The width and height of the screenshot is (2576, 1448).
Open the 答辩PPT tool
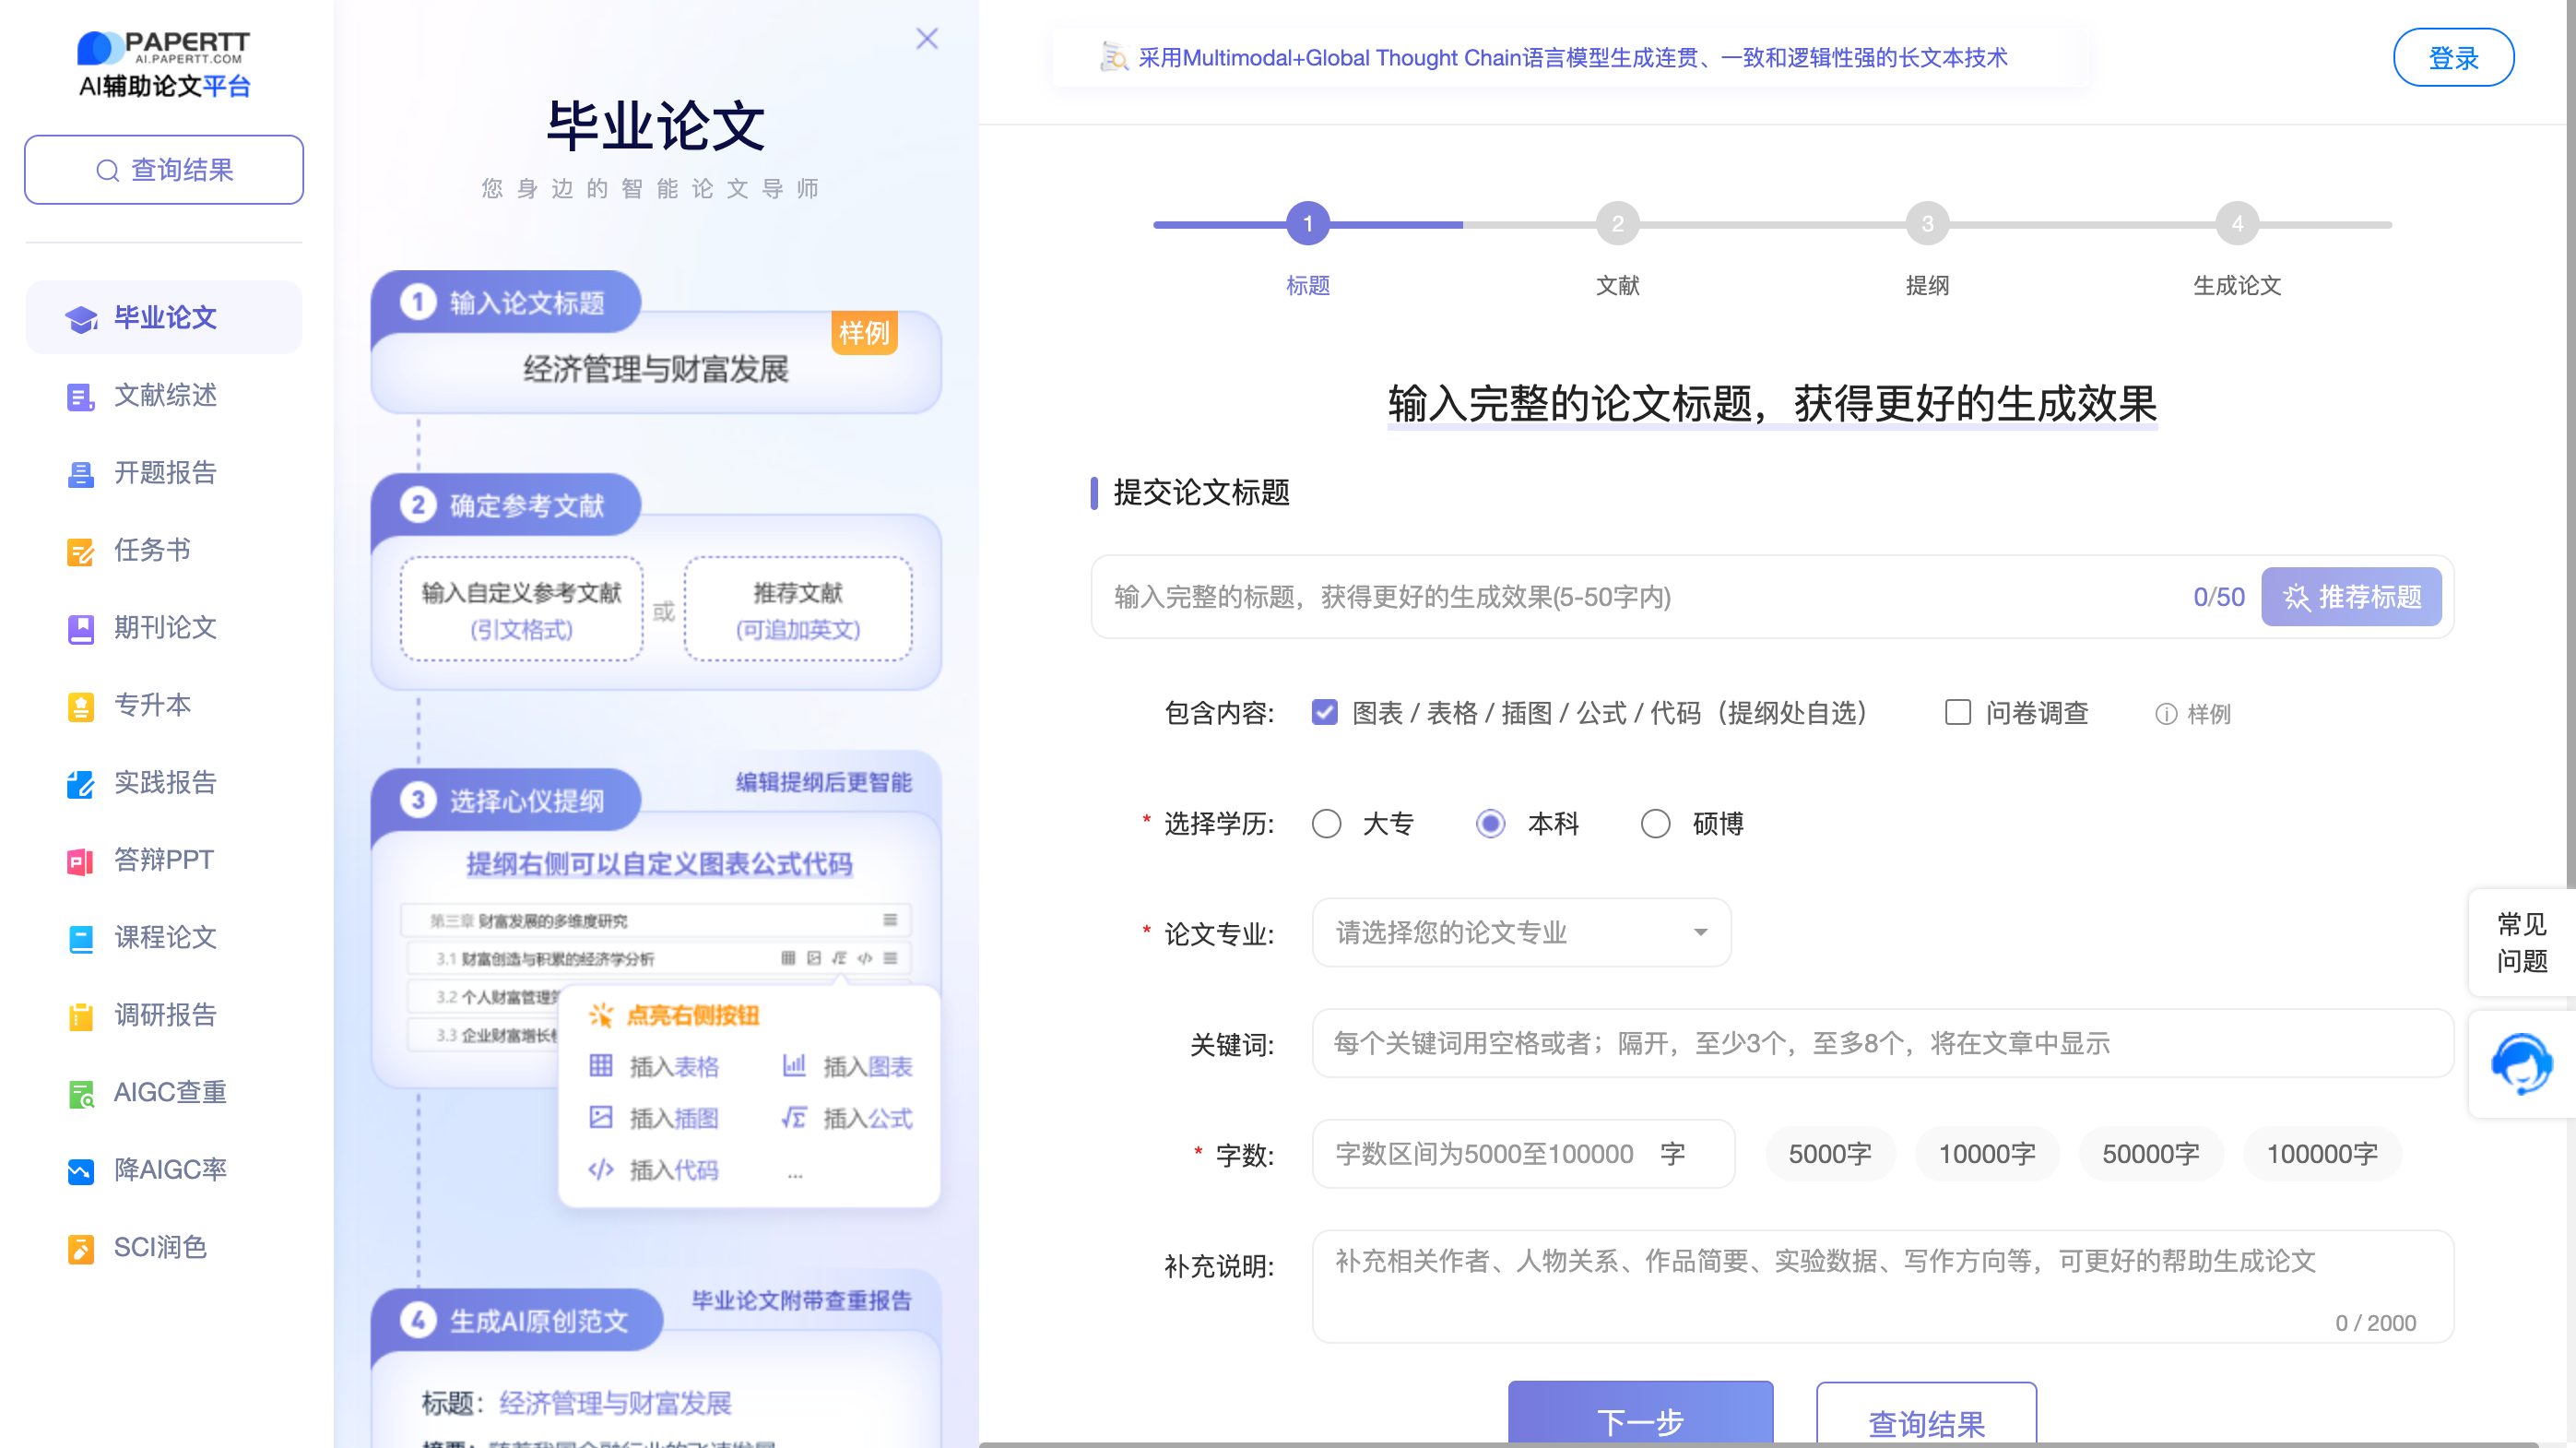click(163, 860)
